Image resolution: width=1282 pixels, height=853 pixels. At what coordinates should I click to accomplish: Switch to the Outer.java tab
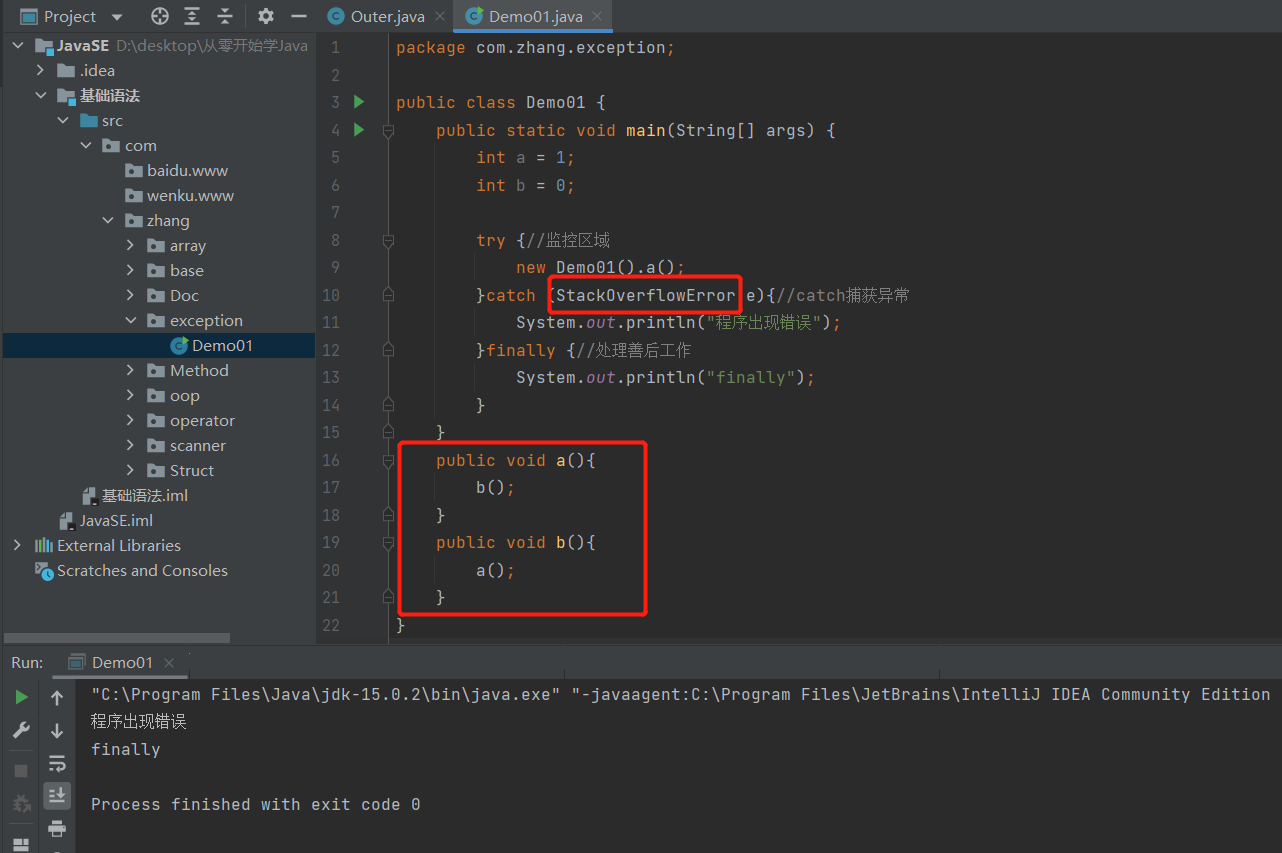(x=387, y=16)
